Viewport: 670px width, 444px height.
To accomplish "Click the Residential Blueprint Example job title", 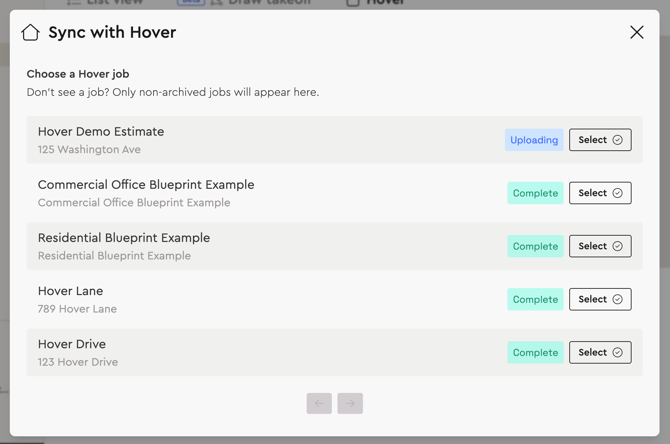I will pyautogui.click(x=124, y=238).
